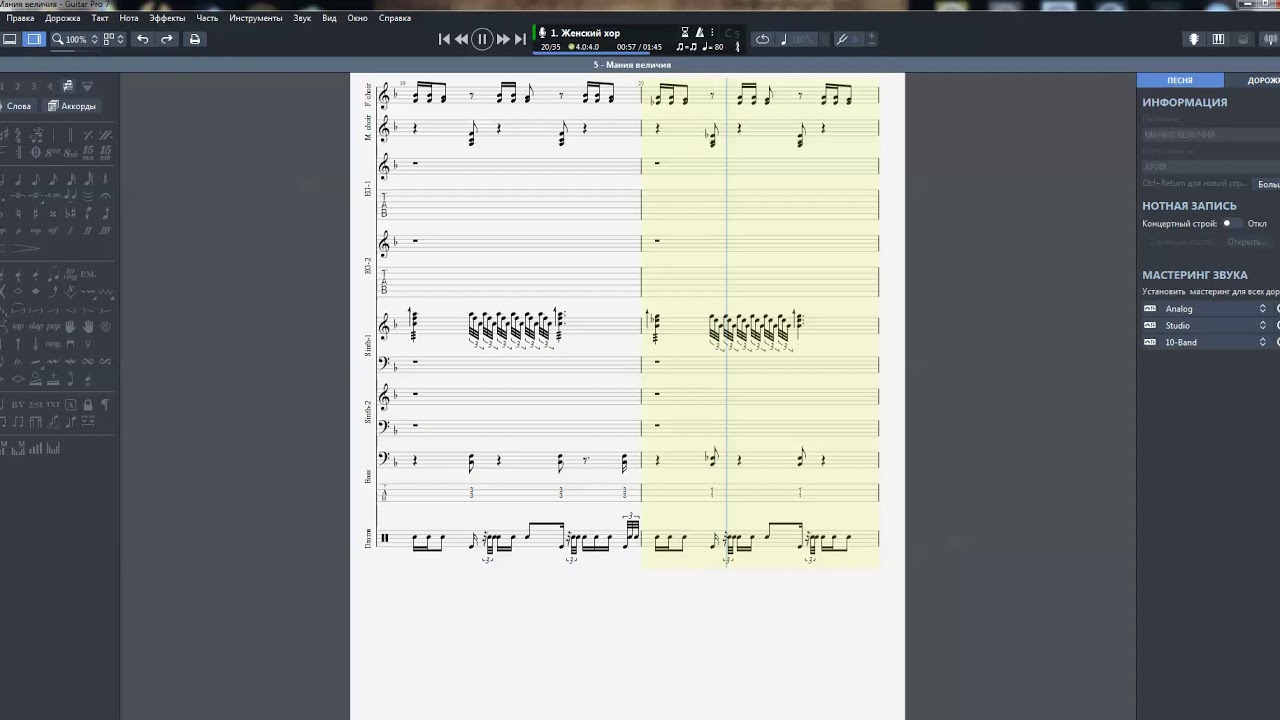1280x720 pixels.
Task: Open the Справка menu
Action: (395, 18)
